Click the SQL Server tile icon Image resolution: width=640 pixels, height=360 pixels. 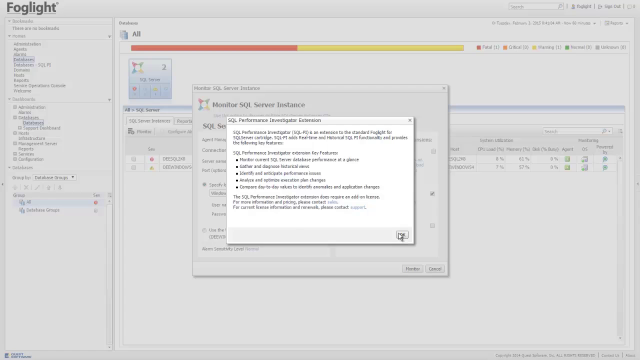click(x=138, y=68)
